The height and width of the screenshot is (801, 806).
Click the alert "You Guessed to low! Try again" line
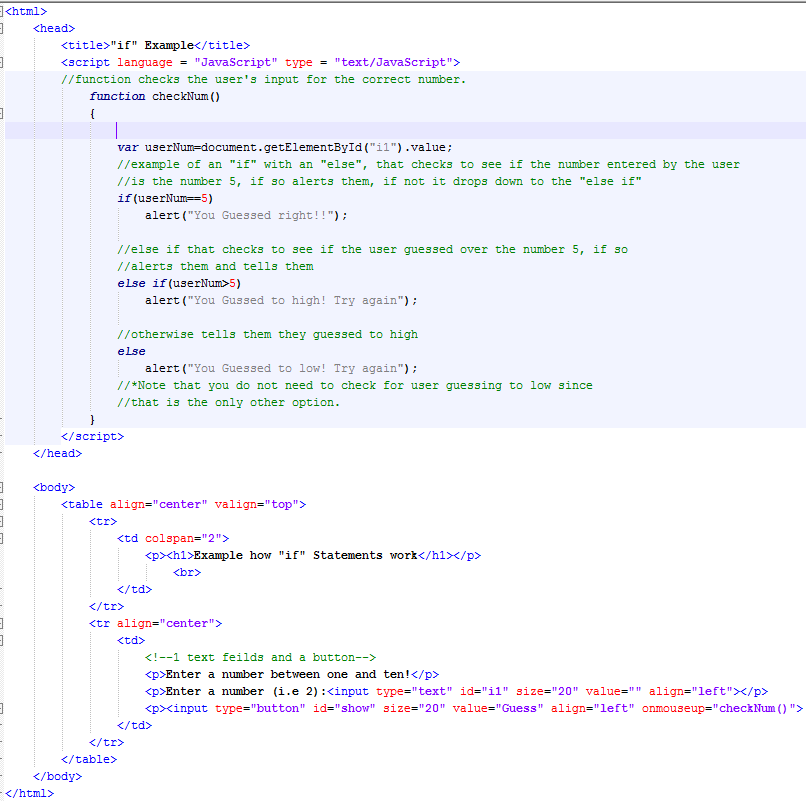coord(281,368)
